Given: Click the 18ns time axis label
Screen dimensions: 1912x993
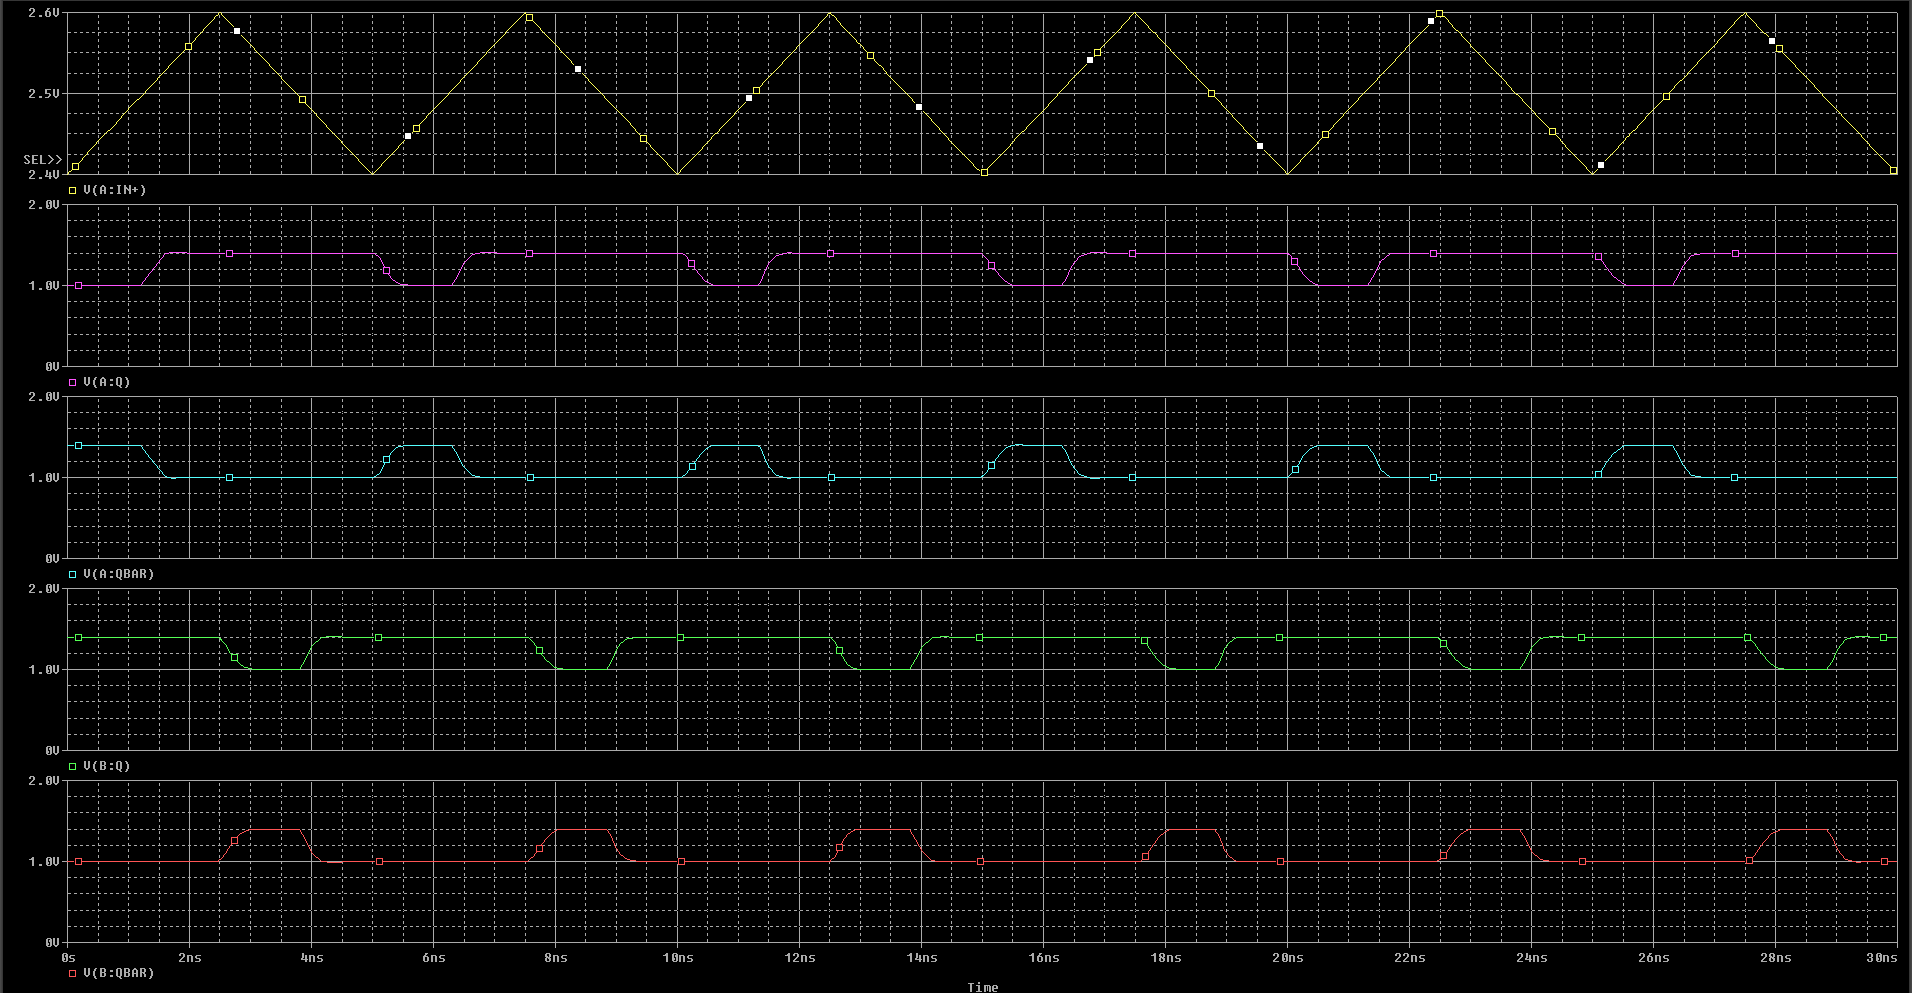Looking at the screenshot, I should pos(1166,958).
